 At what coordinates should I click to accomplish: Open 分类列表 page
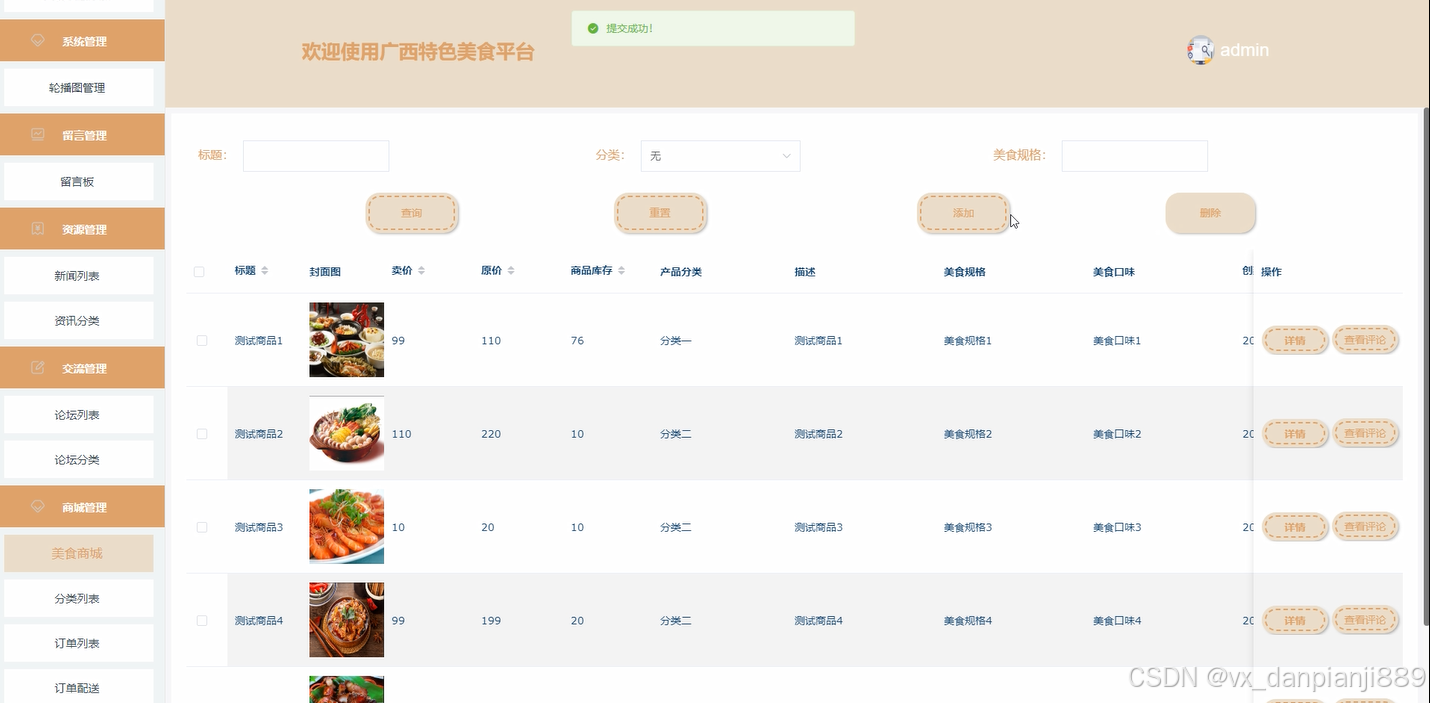pyautogui.click(x=78, y=599)
